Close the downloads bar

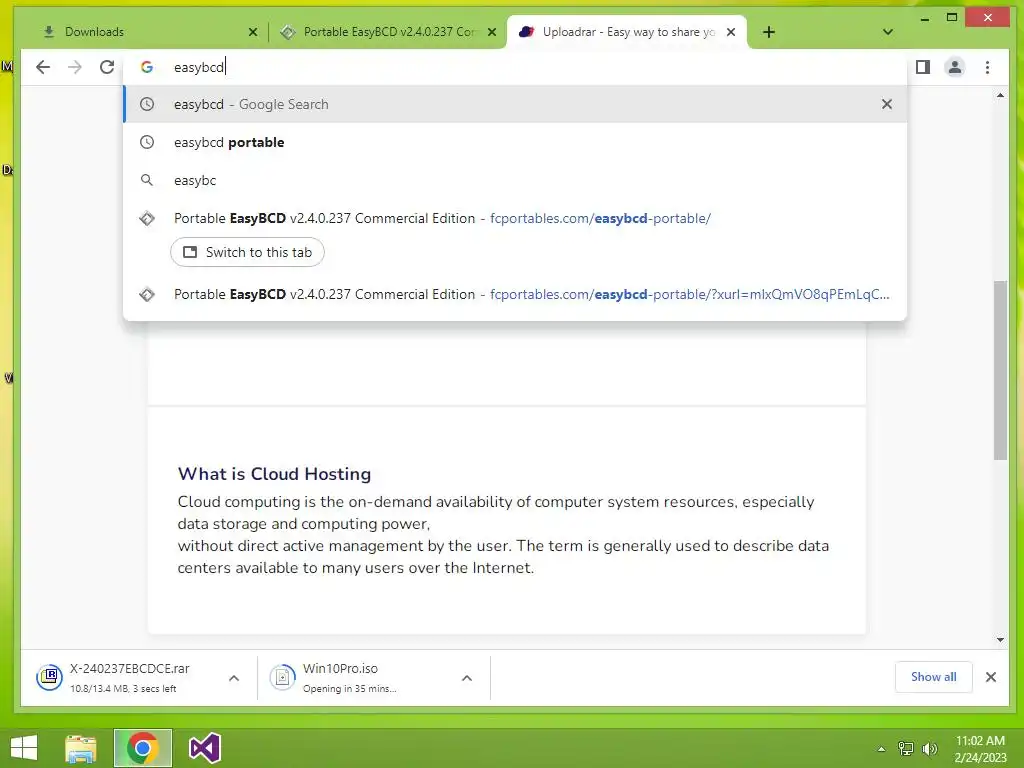(x=991, y=677)
